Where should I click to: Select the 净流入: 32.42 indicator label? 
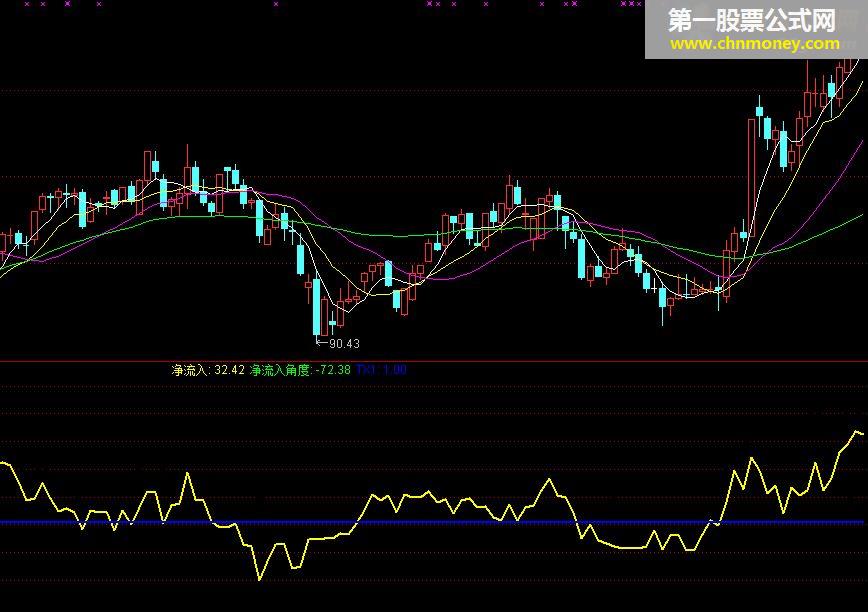click(208, 370)
